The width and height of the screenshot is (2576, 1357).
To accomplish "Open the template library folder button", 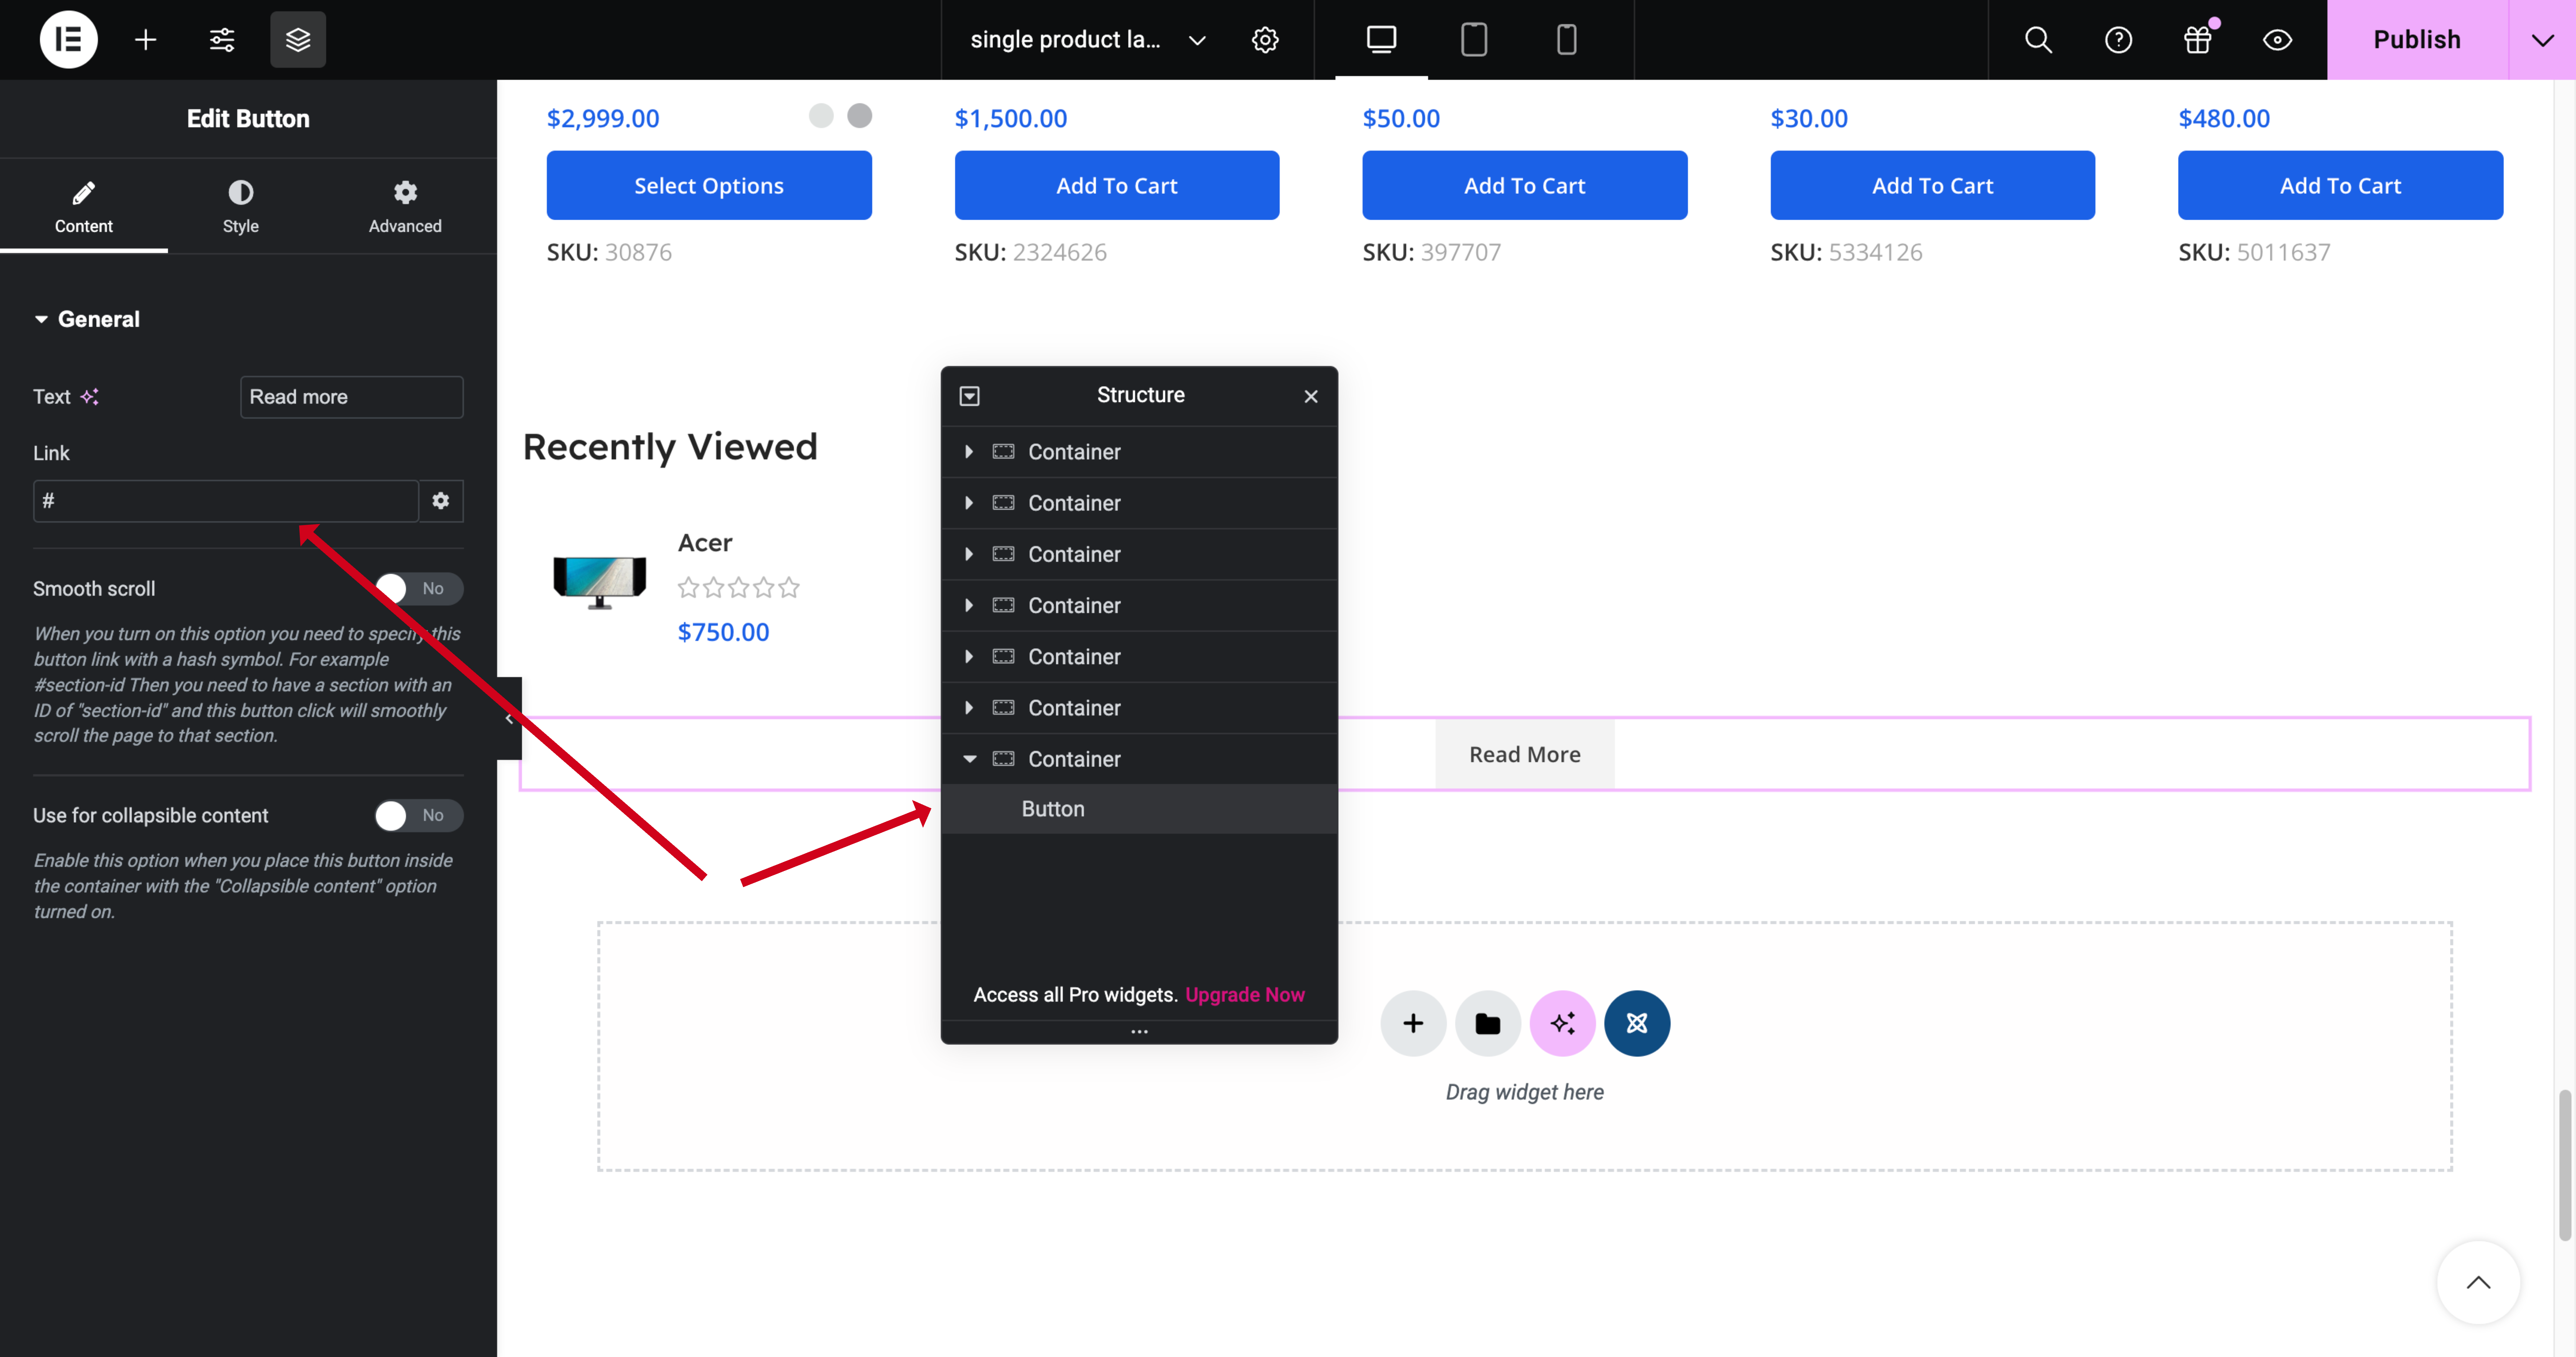I will (x=1488, y=1023).
